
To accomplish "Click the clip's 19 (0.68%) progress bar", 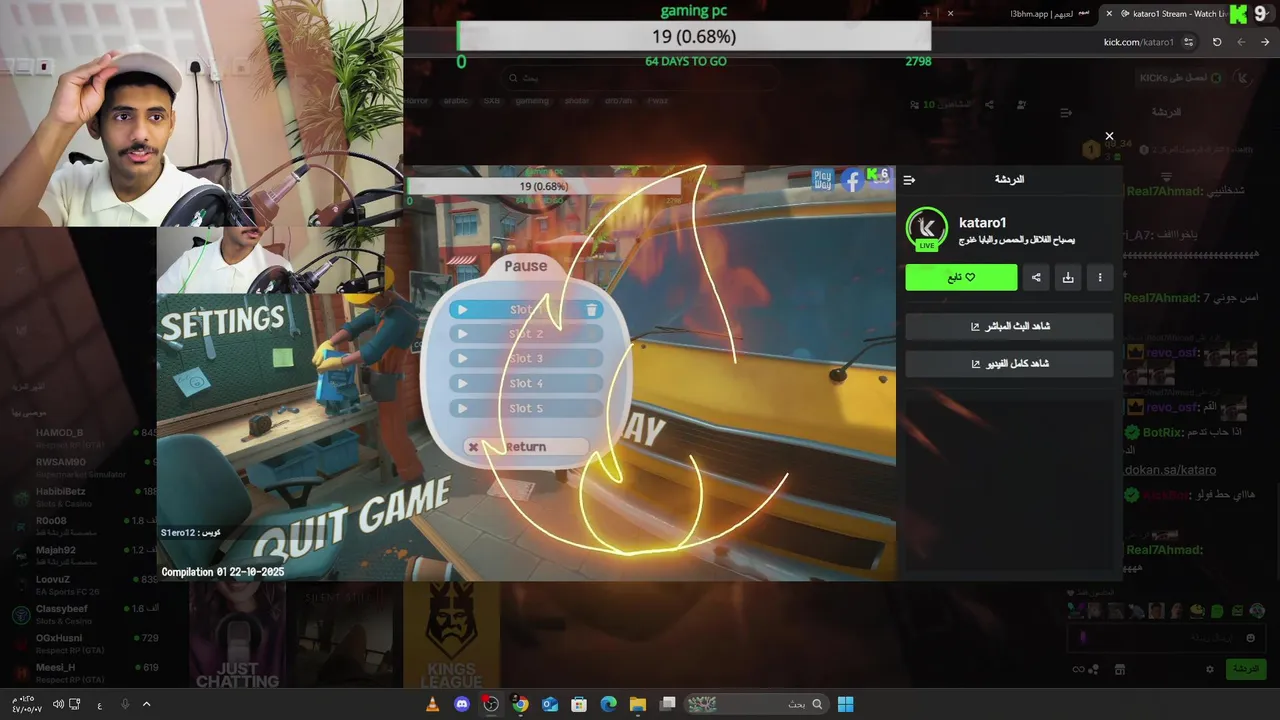I will [x=544, y=186].
